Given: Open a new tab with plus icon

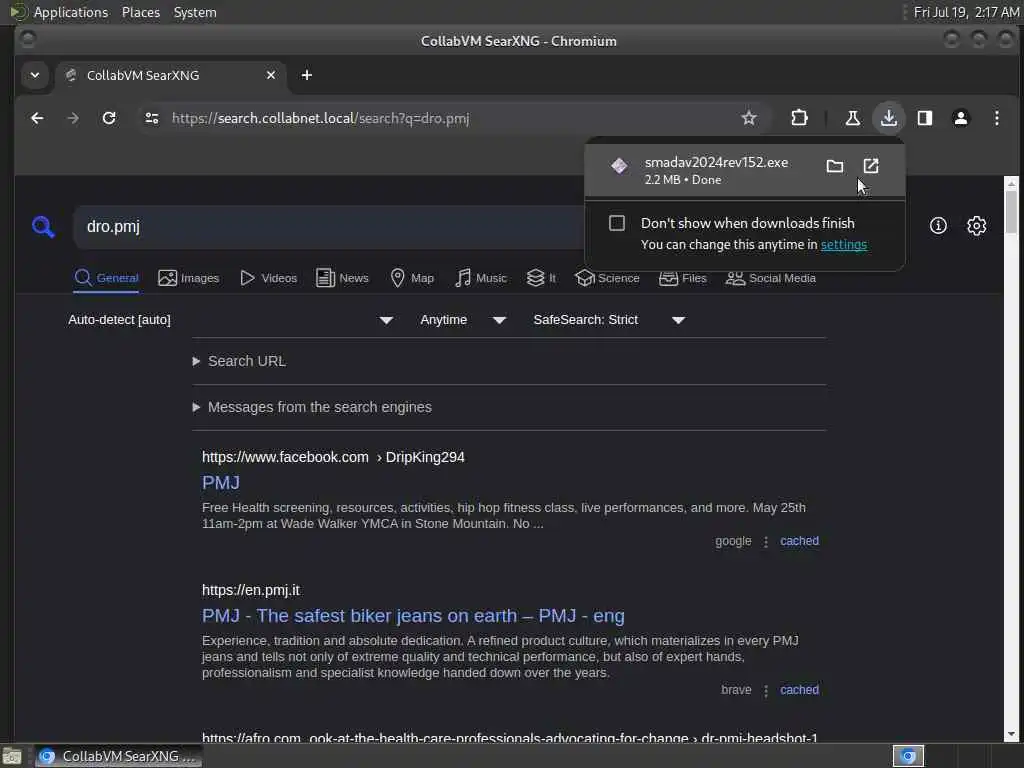Looking at the screenshot, I should pyautogui.click(x=306, y=75).
